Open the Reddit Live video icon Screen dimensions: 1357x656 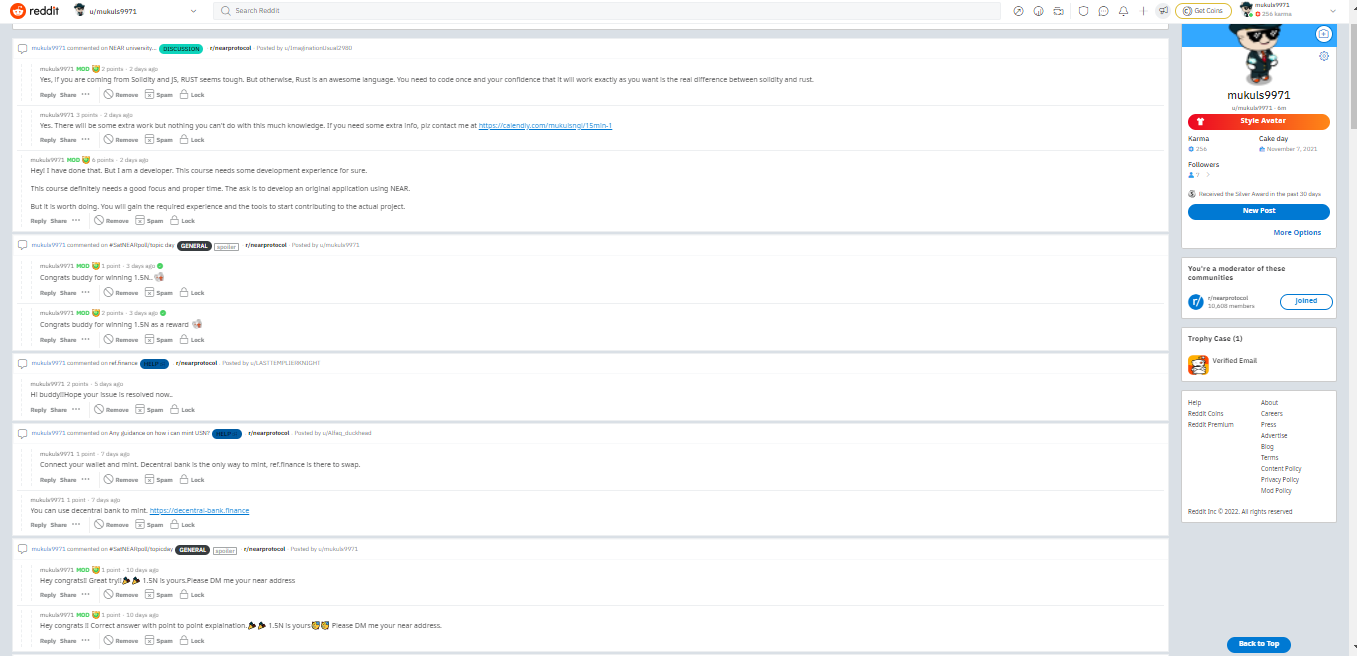(1058, 11)
